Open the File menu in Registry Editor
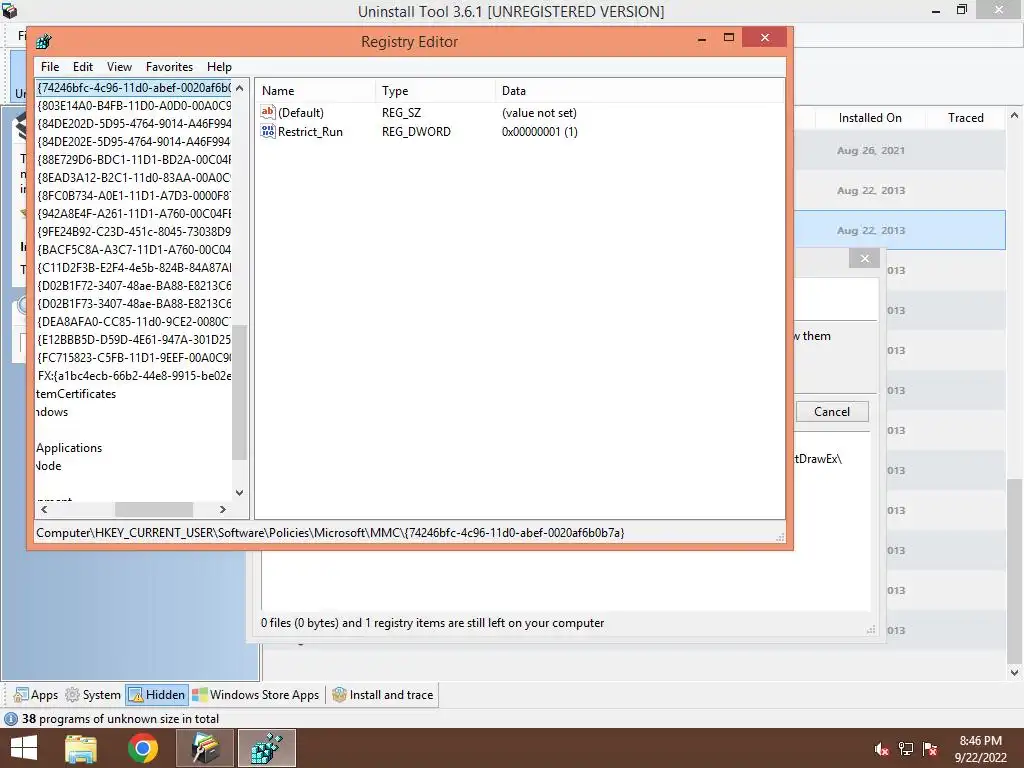This screenshot has width=1024, height=768. coord(50,67)
